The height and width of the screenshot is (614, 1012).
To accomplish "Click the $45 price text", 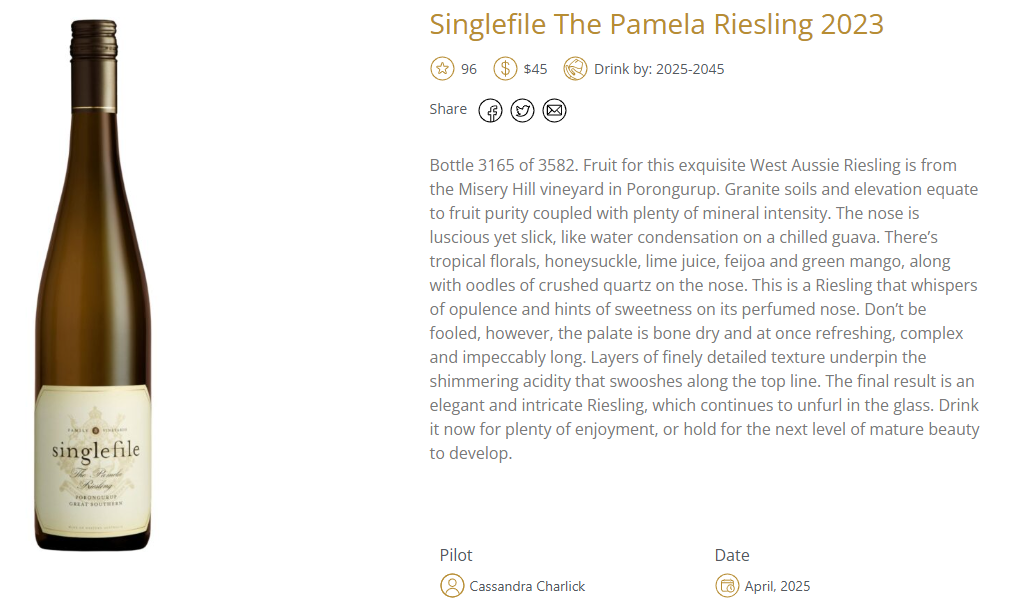I will point(536,69).
